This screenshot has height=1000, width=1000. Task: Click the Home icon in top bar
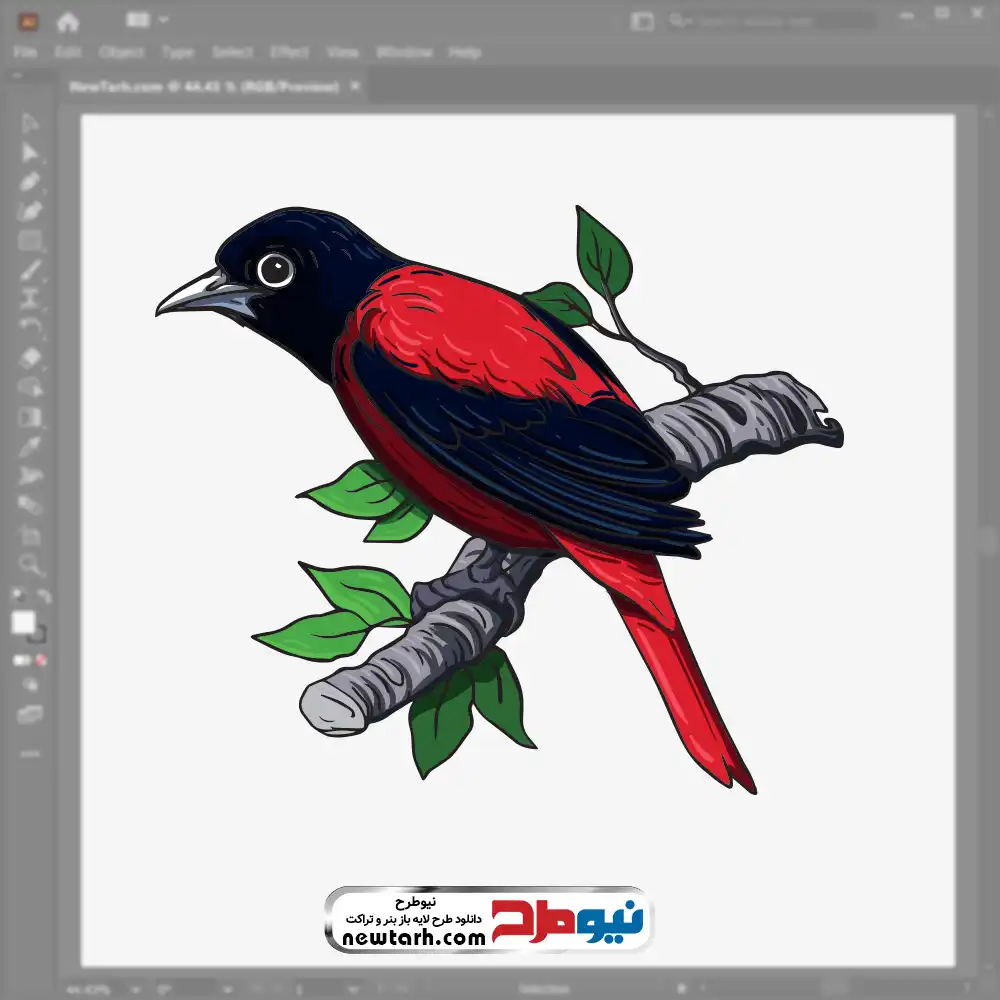68,21
